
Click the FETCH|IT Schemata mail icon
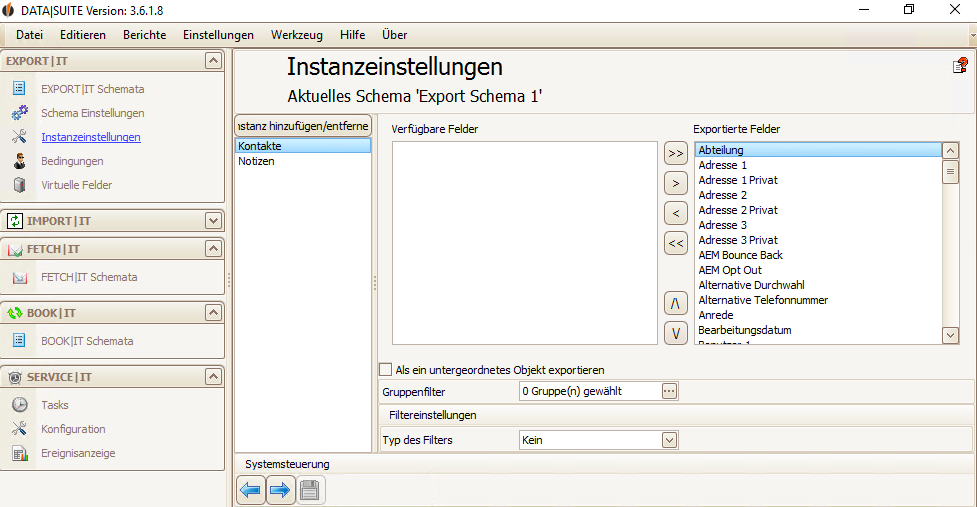pos(20,277)
